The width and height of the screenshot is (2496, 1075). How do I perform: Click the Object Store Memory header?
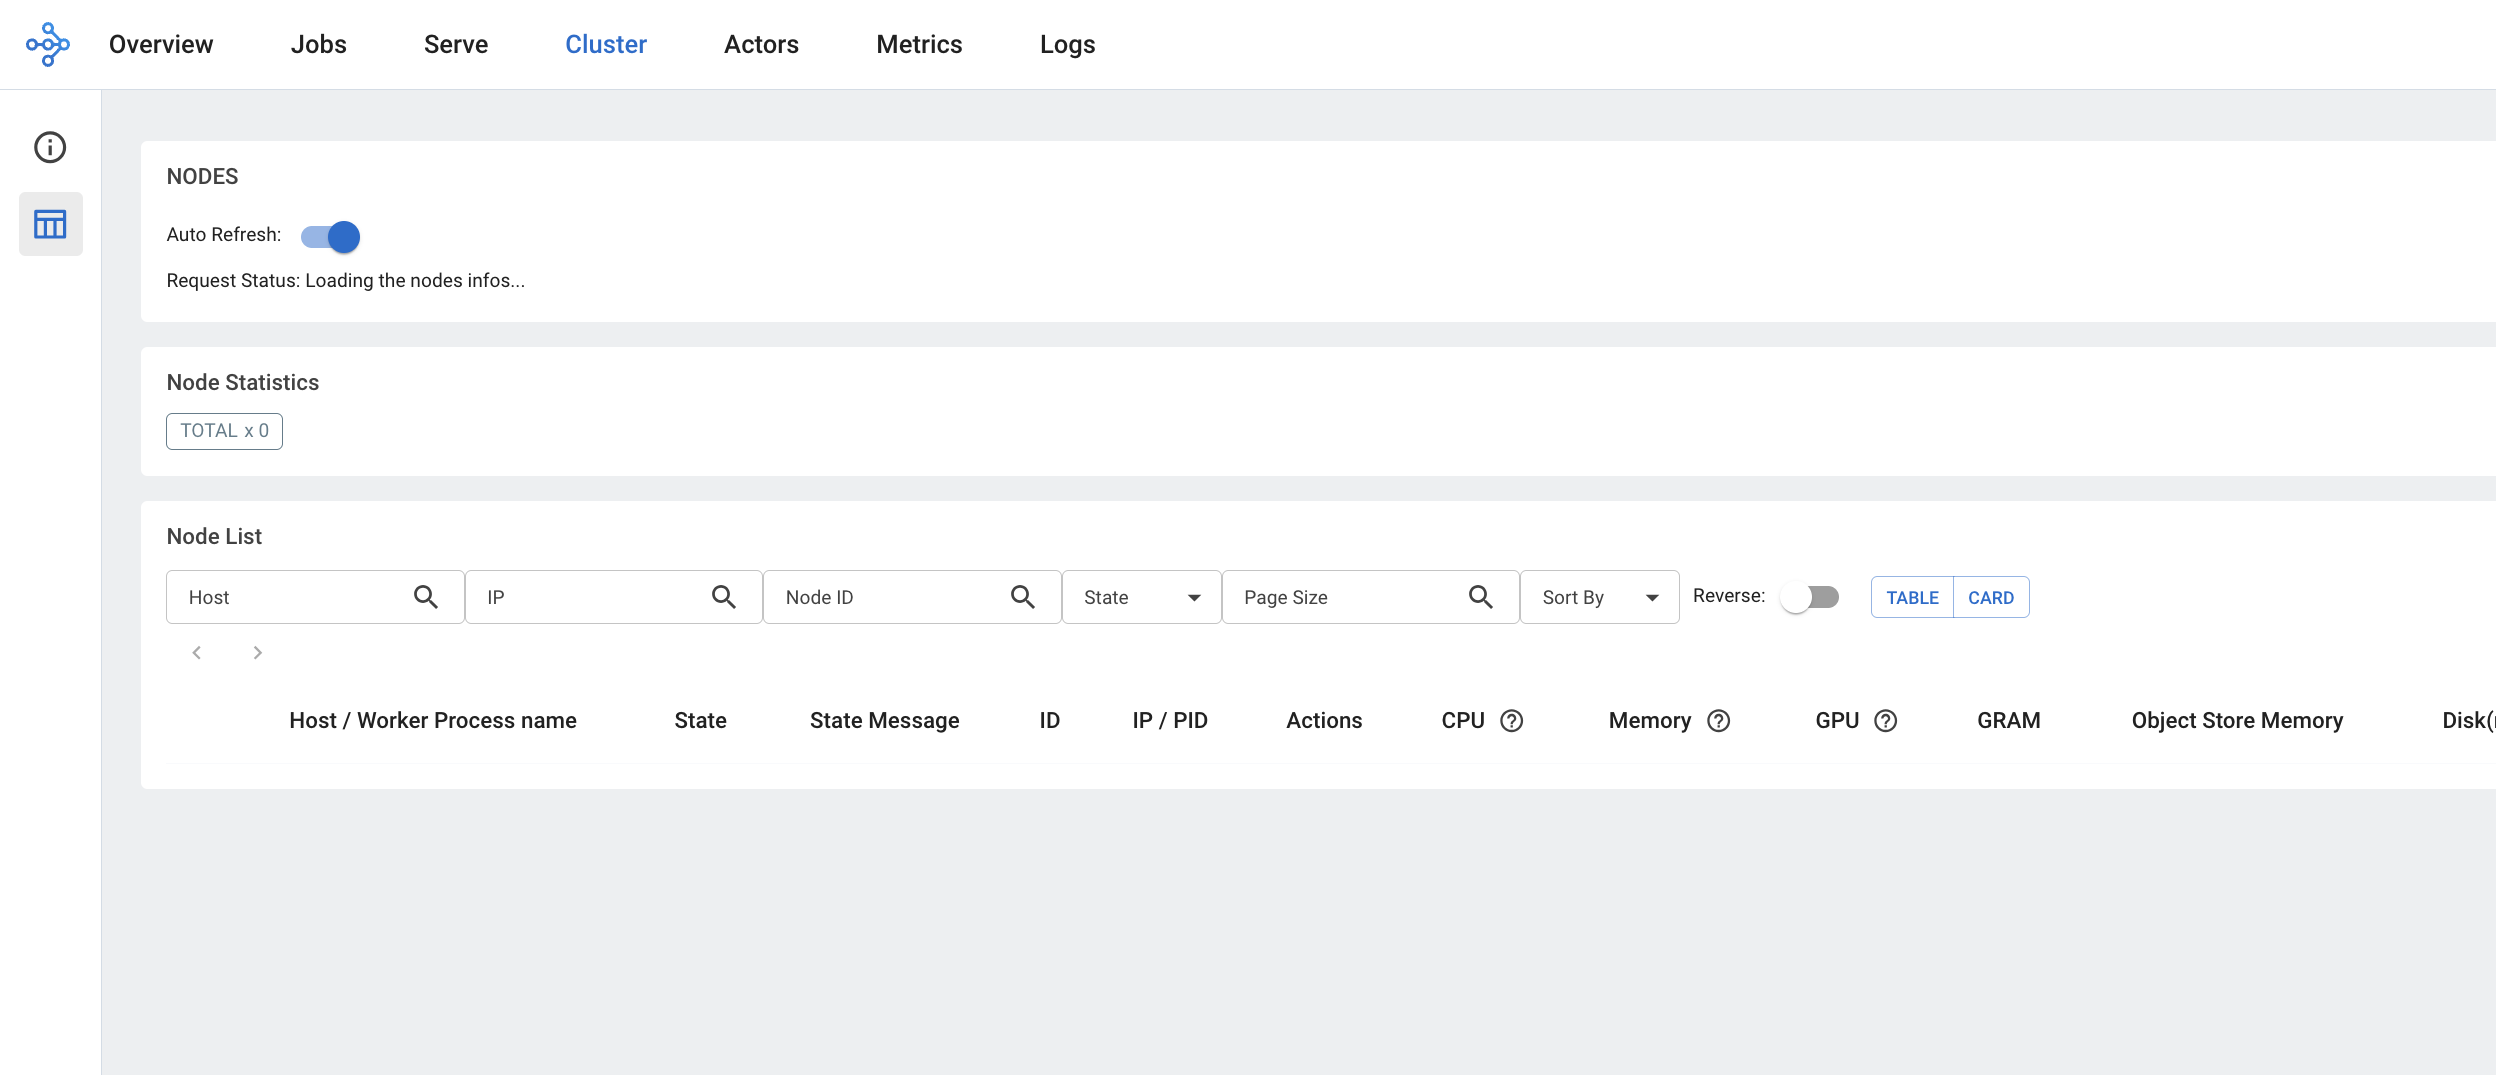click(2238, 721)
